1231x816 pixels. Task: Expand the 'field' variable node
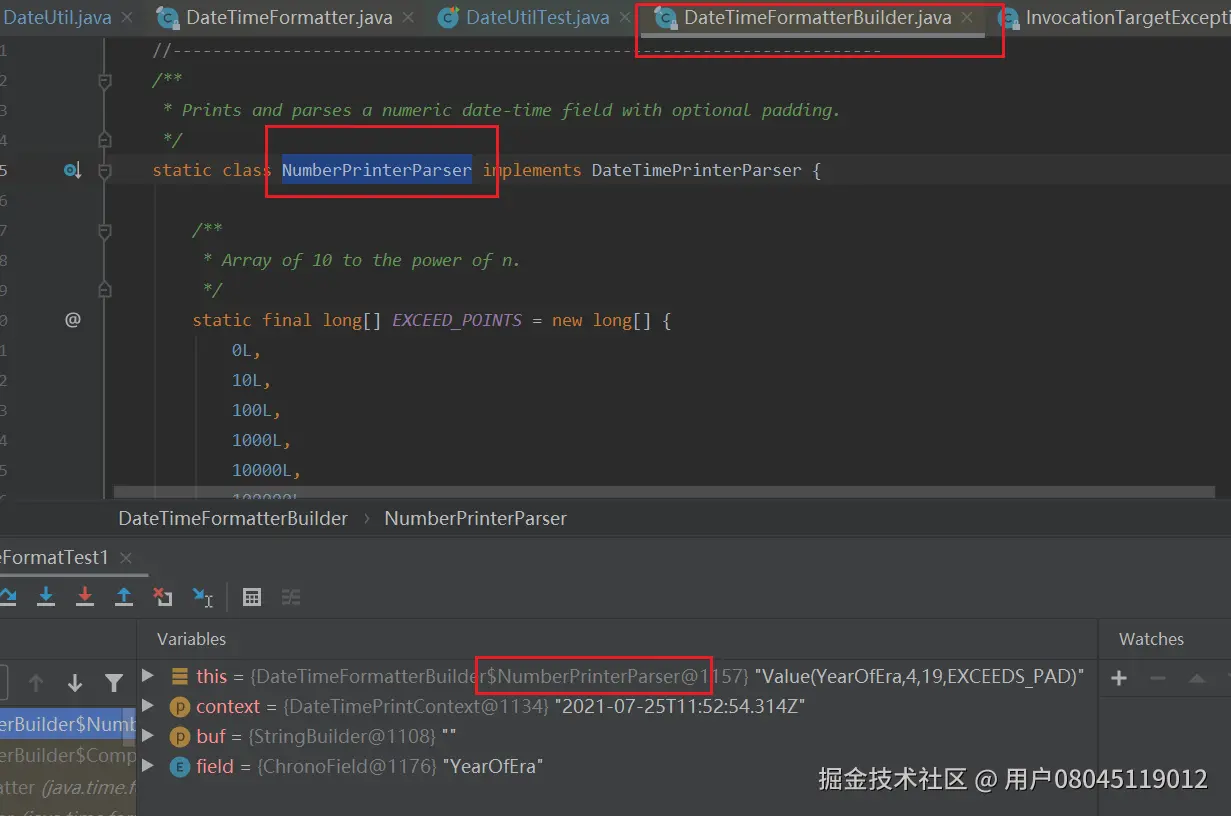coord(148,765)
